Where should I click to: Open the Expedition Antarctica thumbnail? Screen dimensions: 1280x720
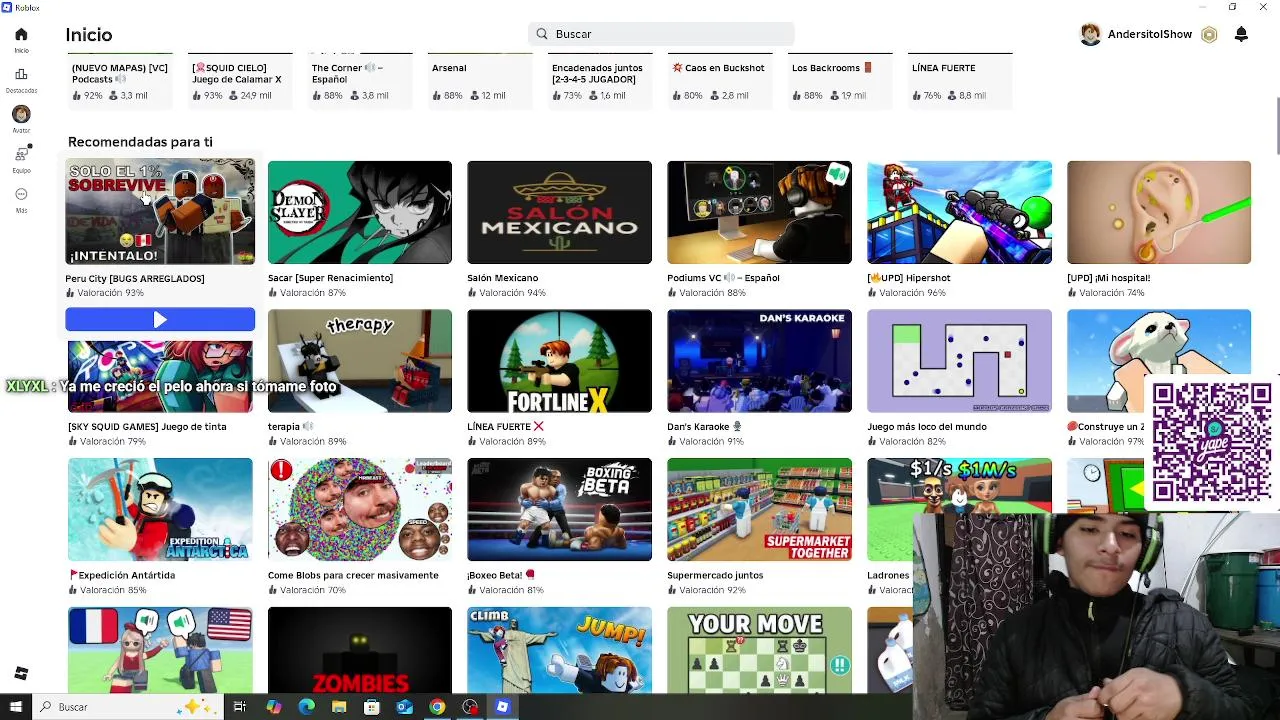[160, 510]
